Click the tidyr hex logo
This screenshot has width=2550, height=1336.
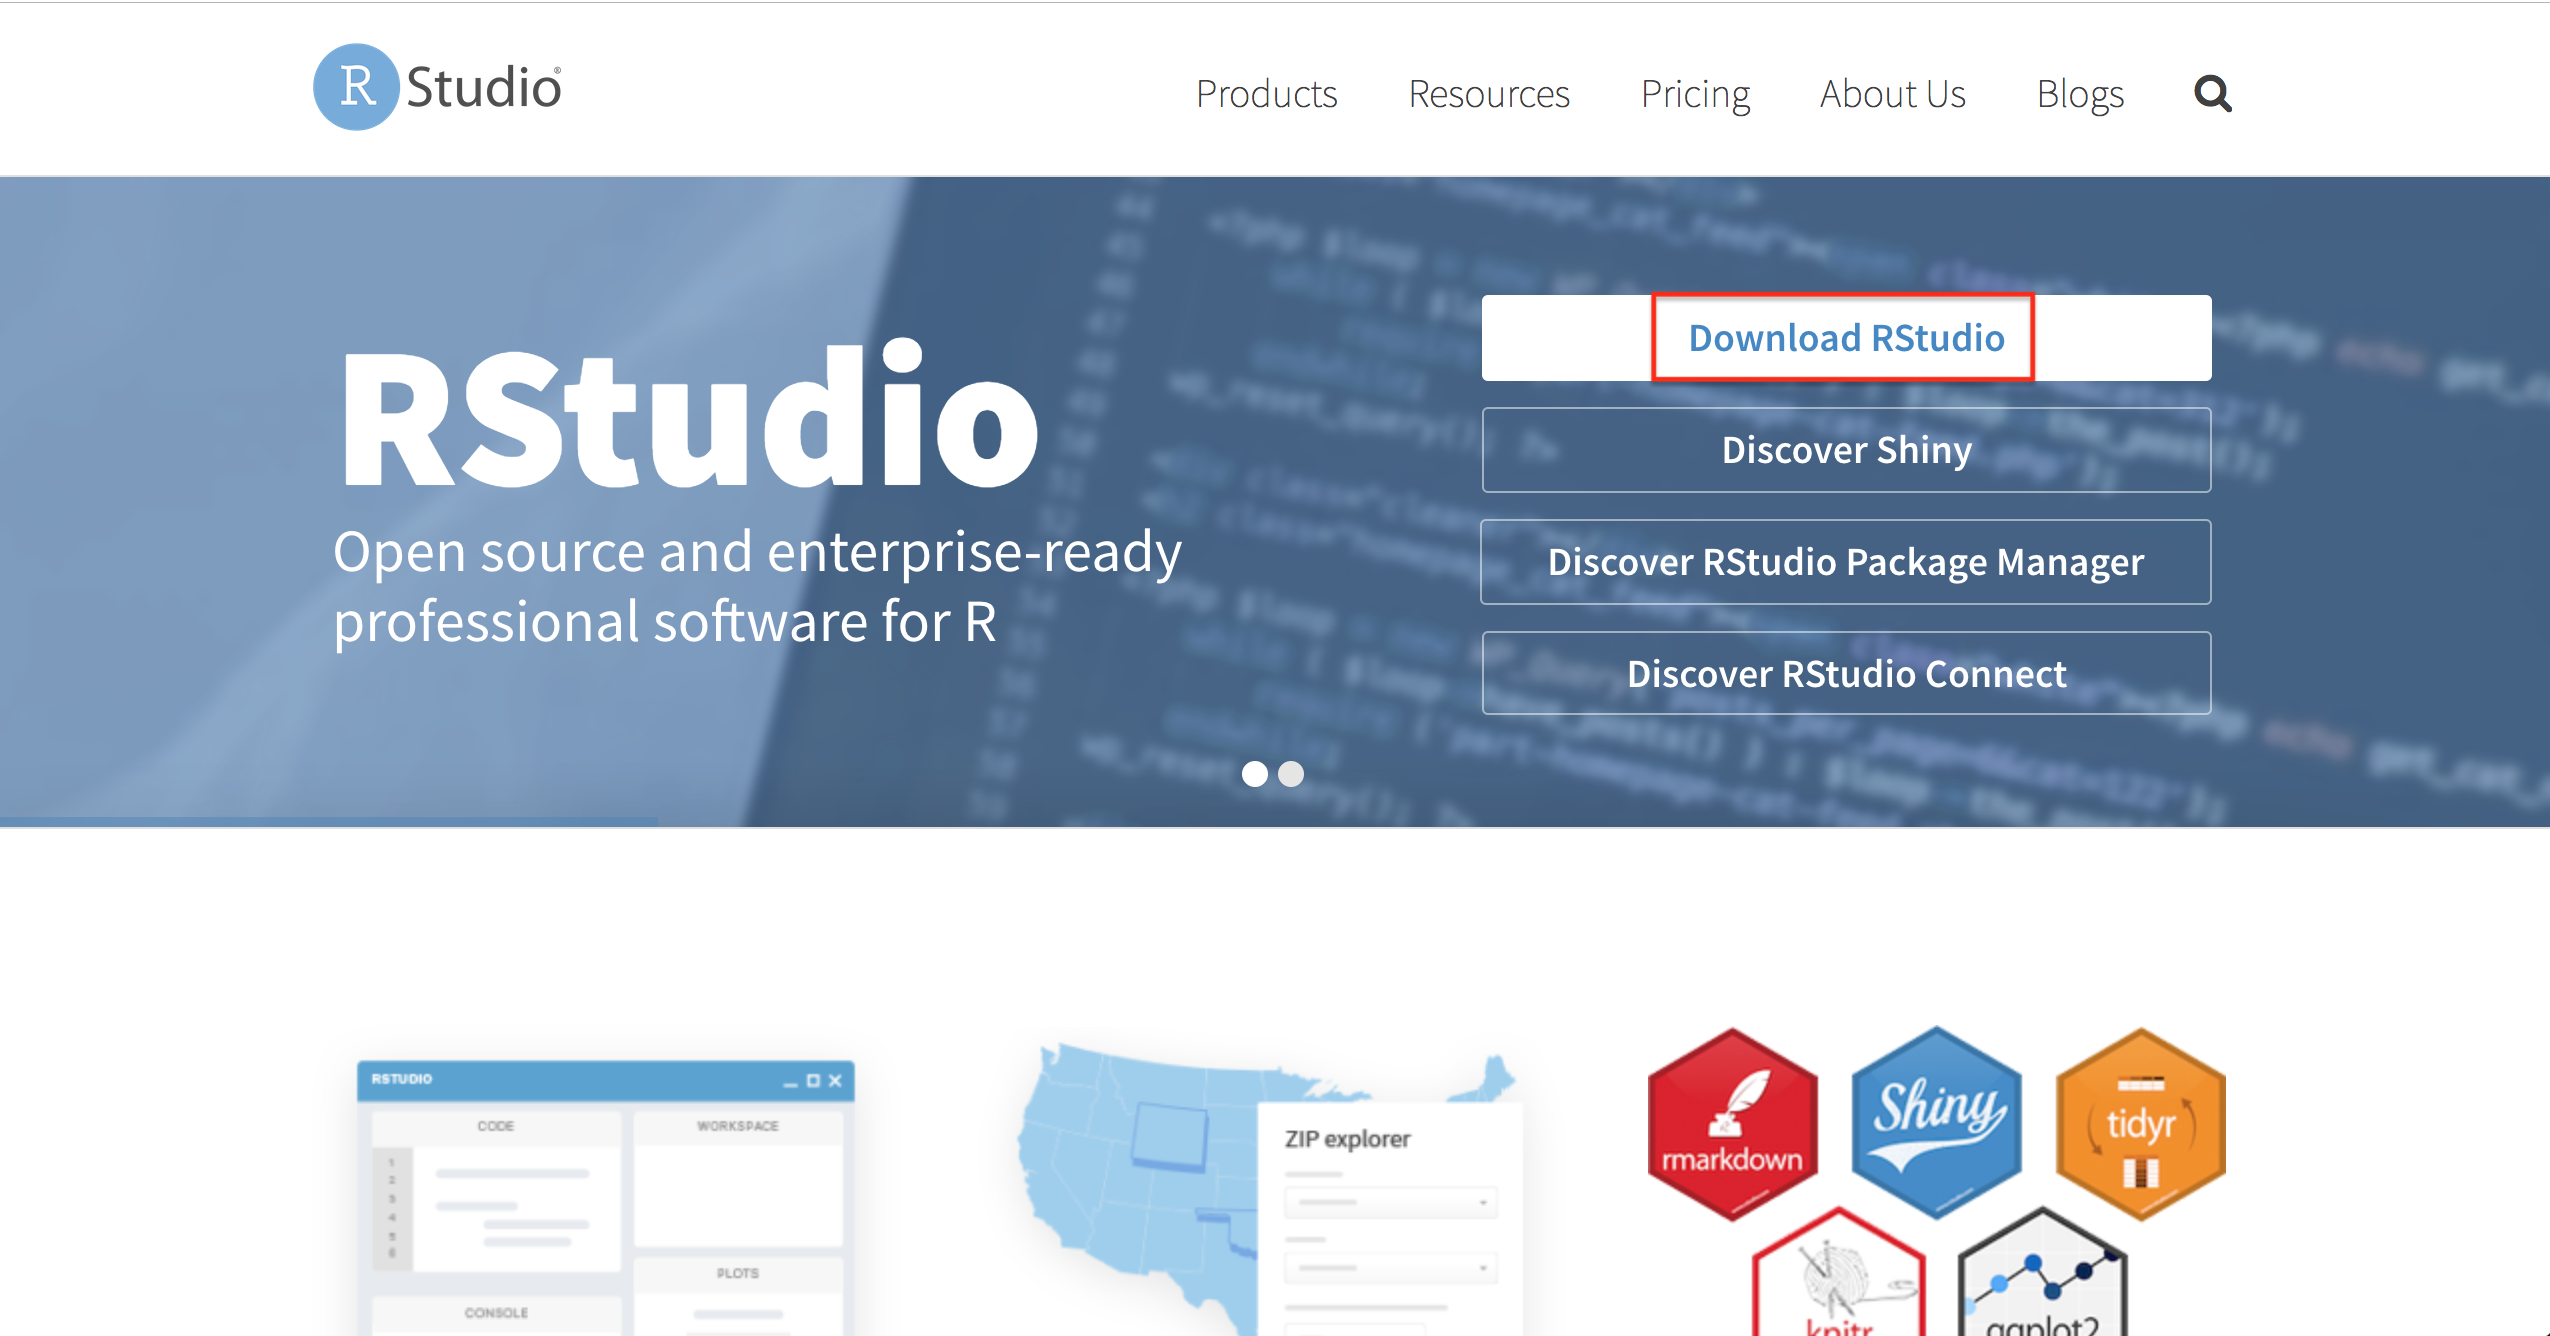(x=2141, y=1124)
